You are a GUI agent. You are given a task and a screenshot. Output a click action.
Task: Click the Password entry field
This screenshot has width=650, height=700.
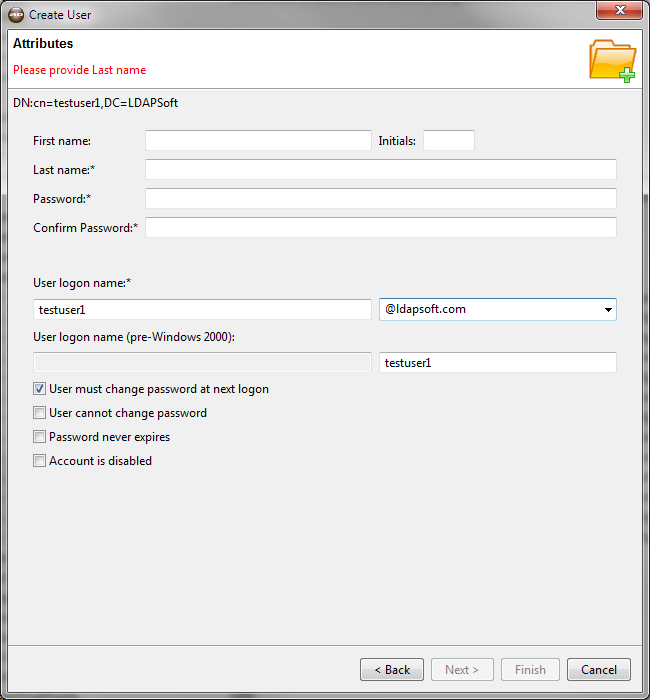click(381, 199)
